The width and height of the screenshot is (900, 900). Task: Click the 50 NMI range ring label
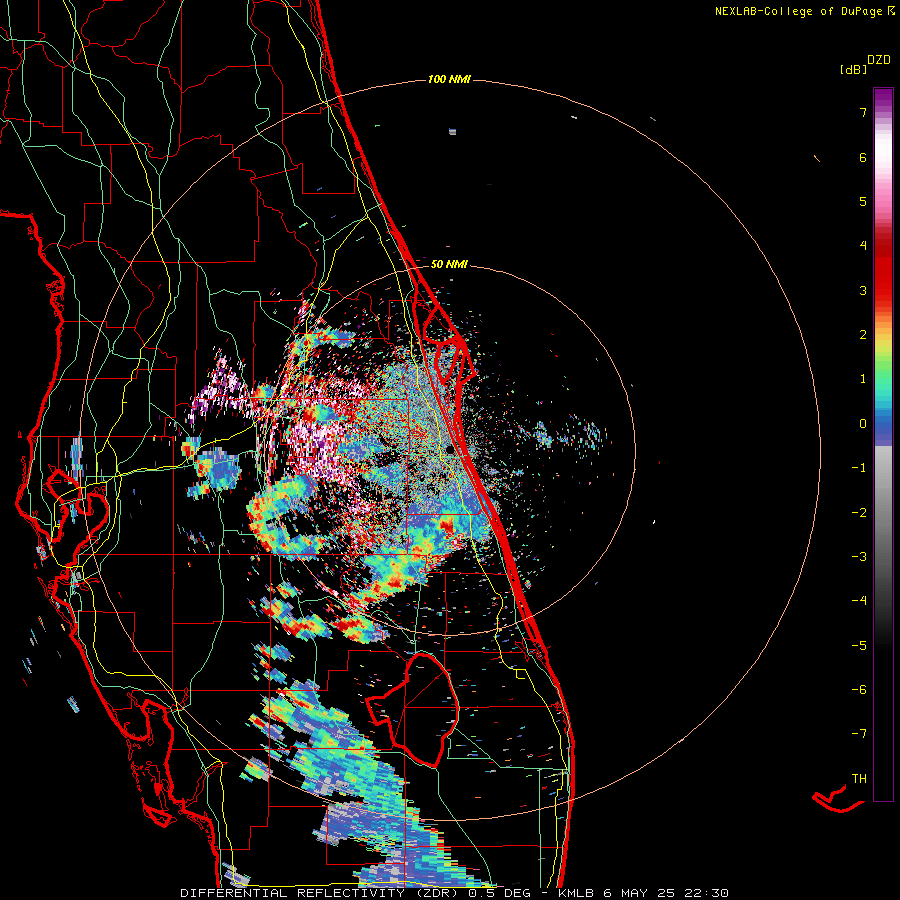[449, 264]
